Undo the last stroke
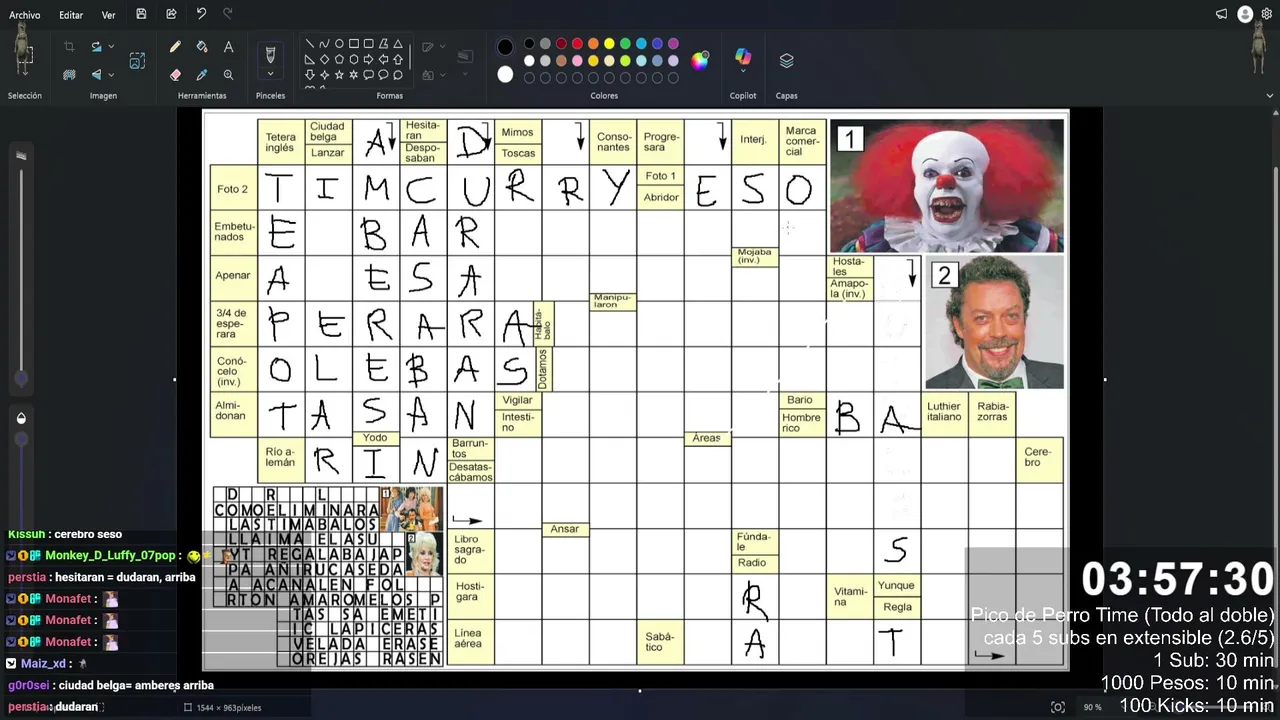The height and width of the screenshot is (720, 1280). tap(201, 14)
